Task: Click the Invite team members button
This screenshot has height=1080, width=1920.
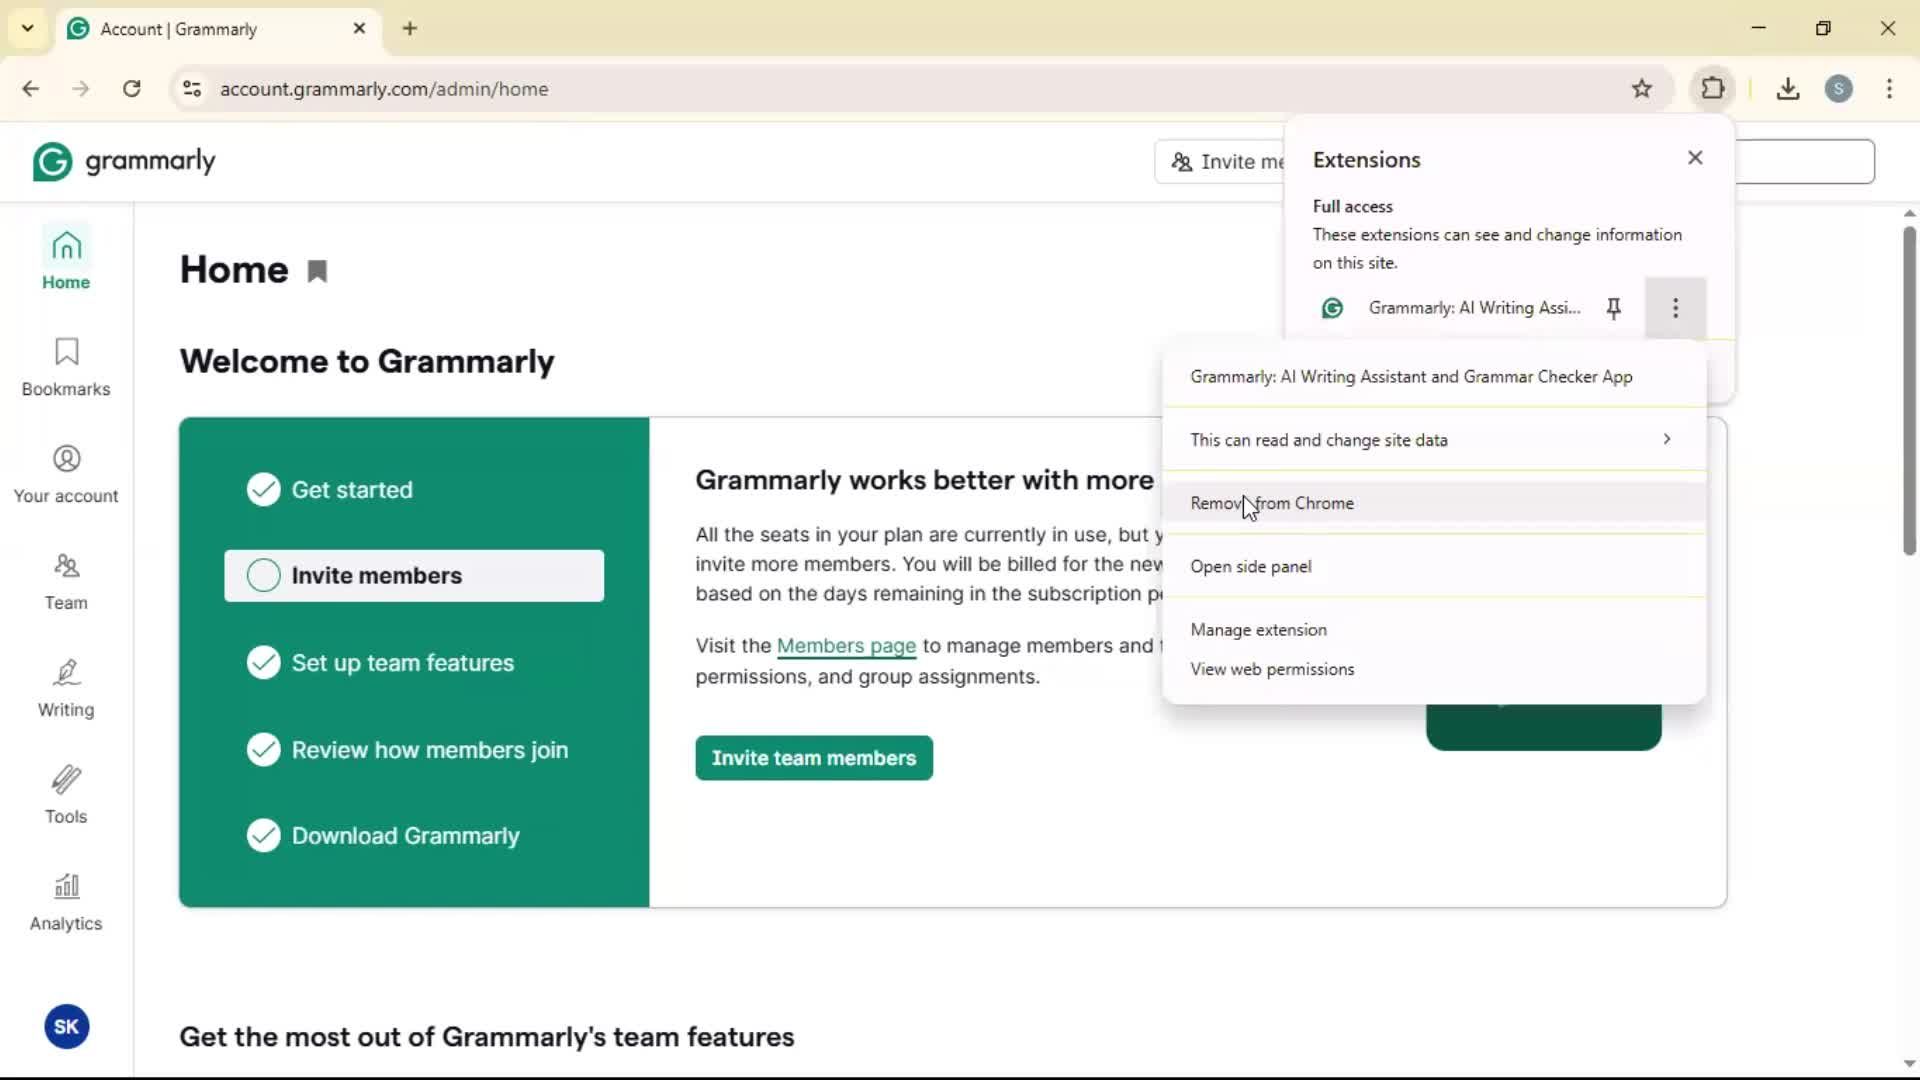Action: pos(814,758)
